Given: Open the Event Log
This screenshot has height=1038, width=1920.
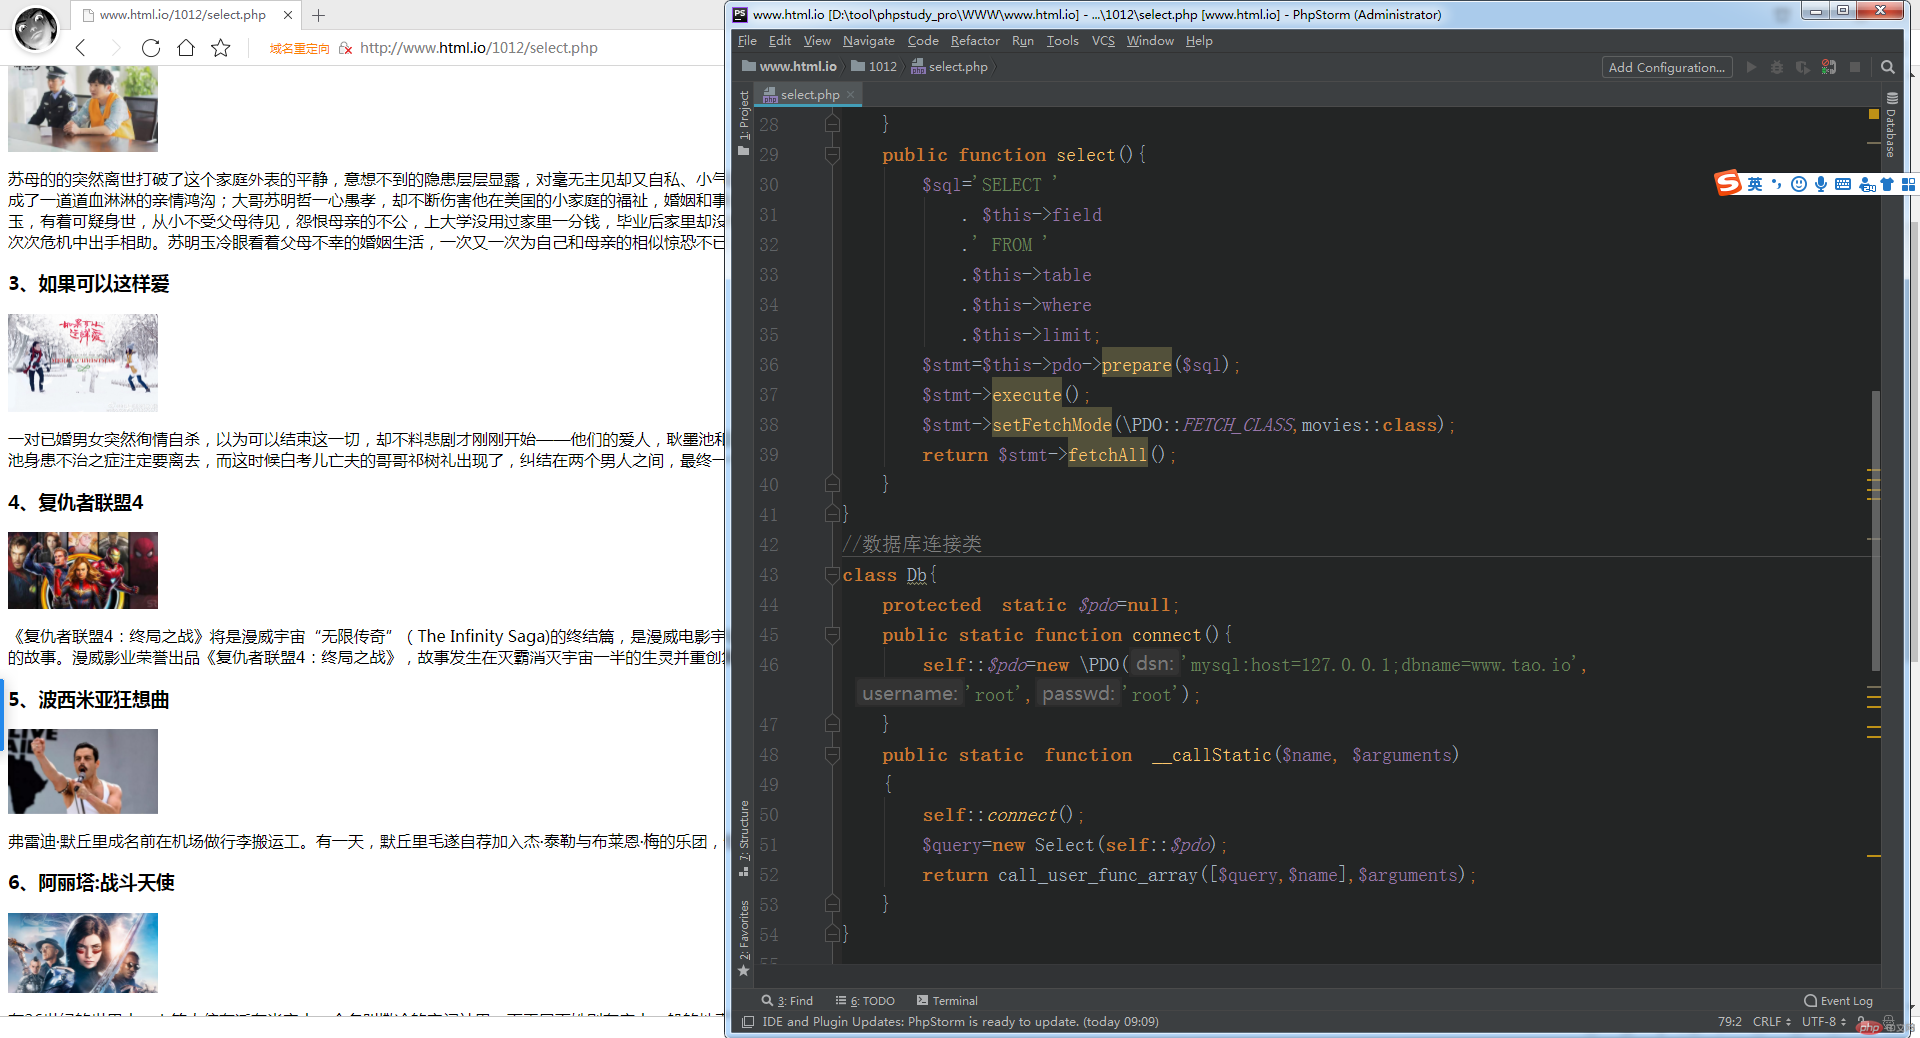Looking at the screenshot, I should 1838,1001.
